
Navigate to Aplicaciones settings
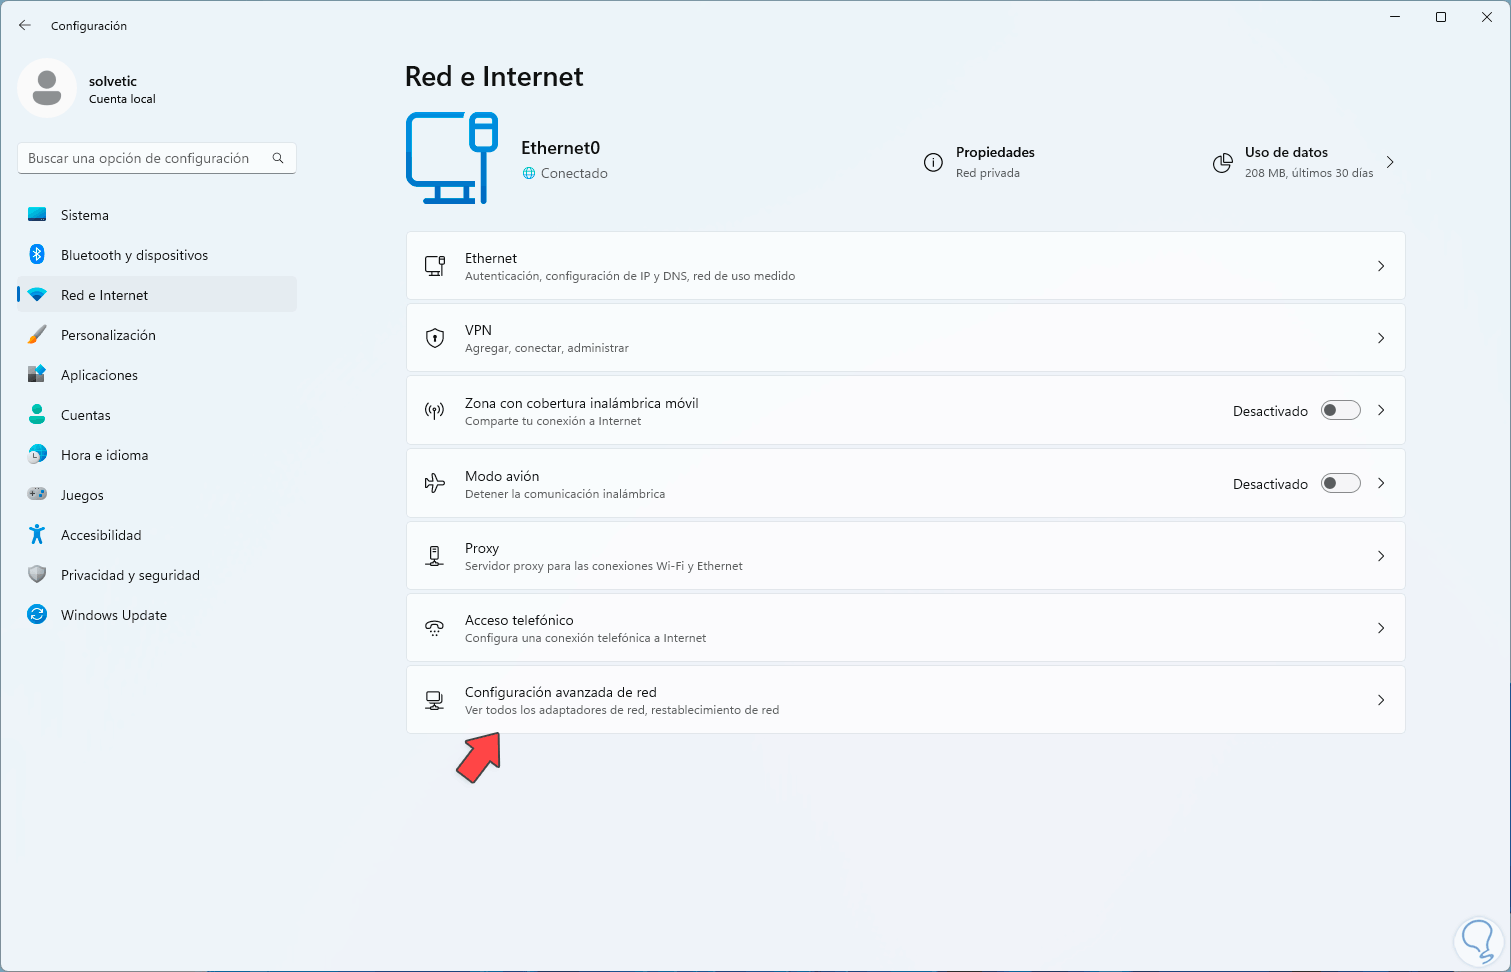tap(157, 375)
